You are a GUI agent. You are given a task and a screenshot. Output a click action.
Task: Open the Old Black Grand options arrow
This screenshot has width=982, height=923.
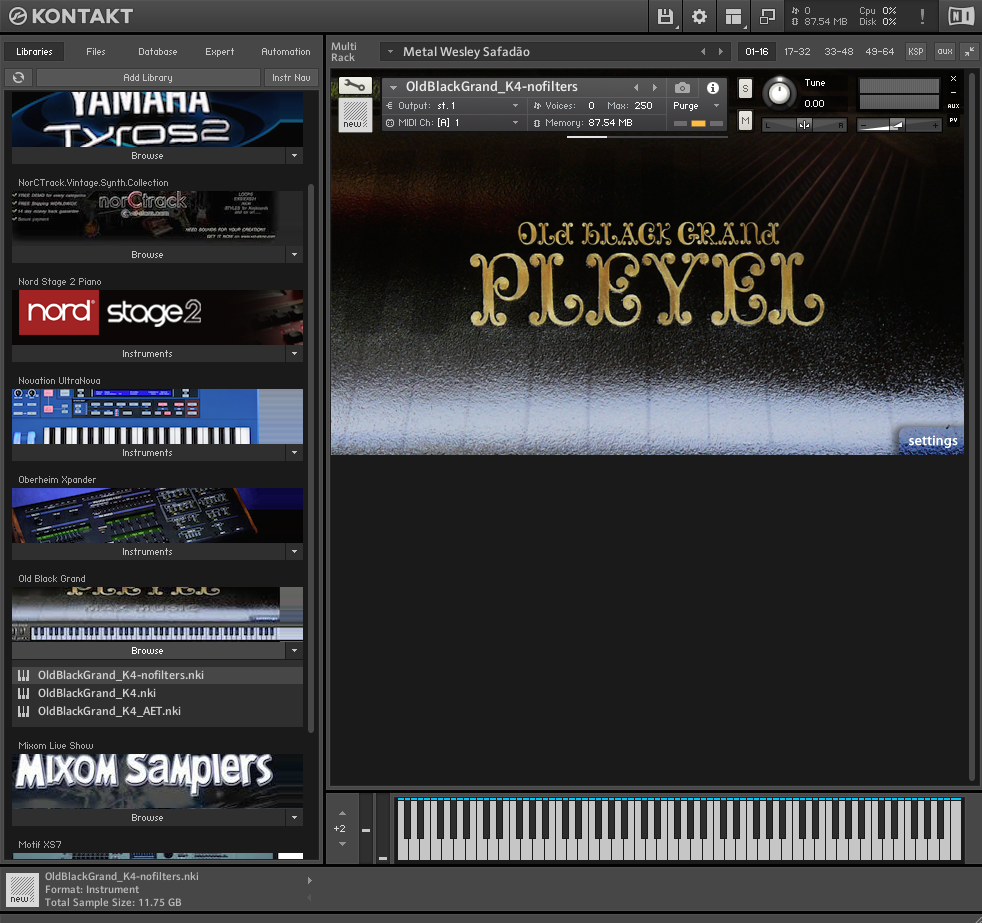294,651
